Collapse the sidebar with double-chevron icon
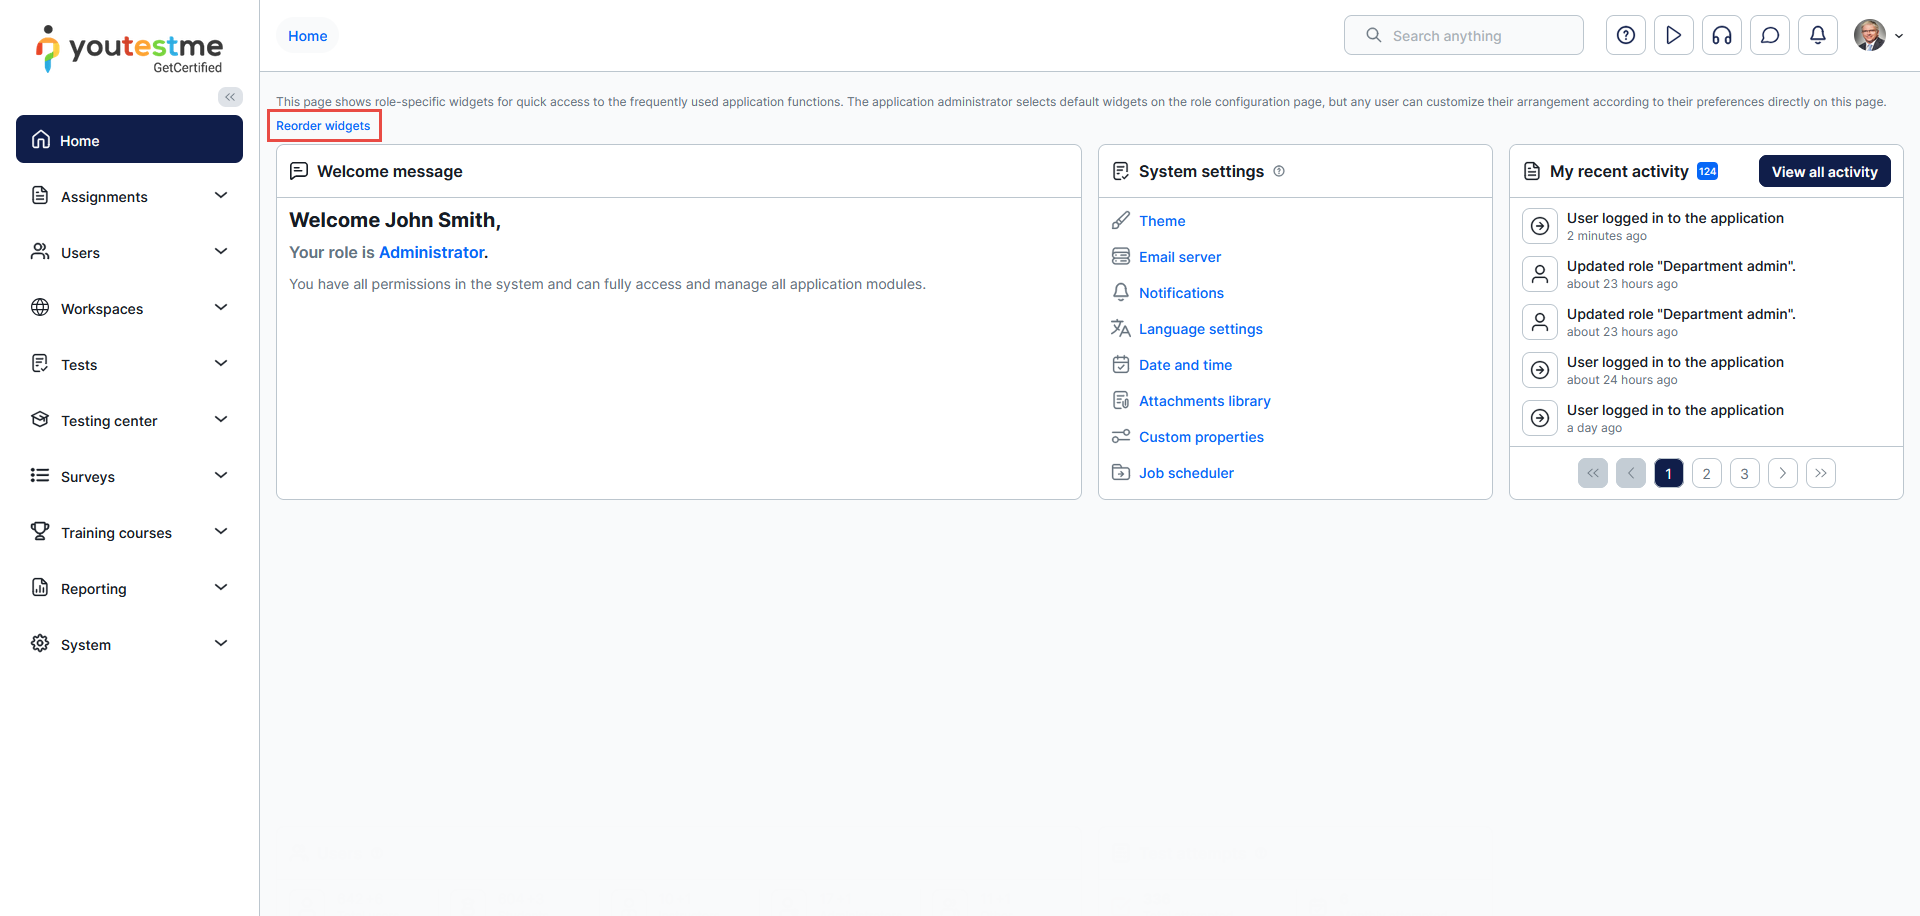 tap(230, 97)
